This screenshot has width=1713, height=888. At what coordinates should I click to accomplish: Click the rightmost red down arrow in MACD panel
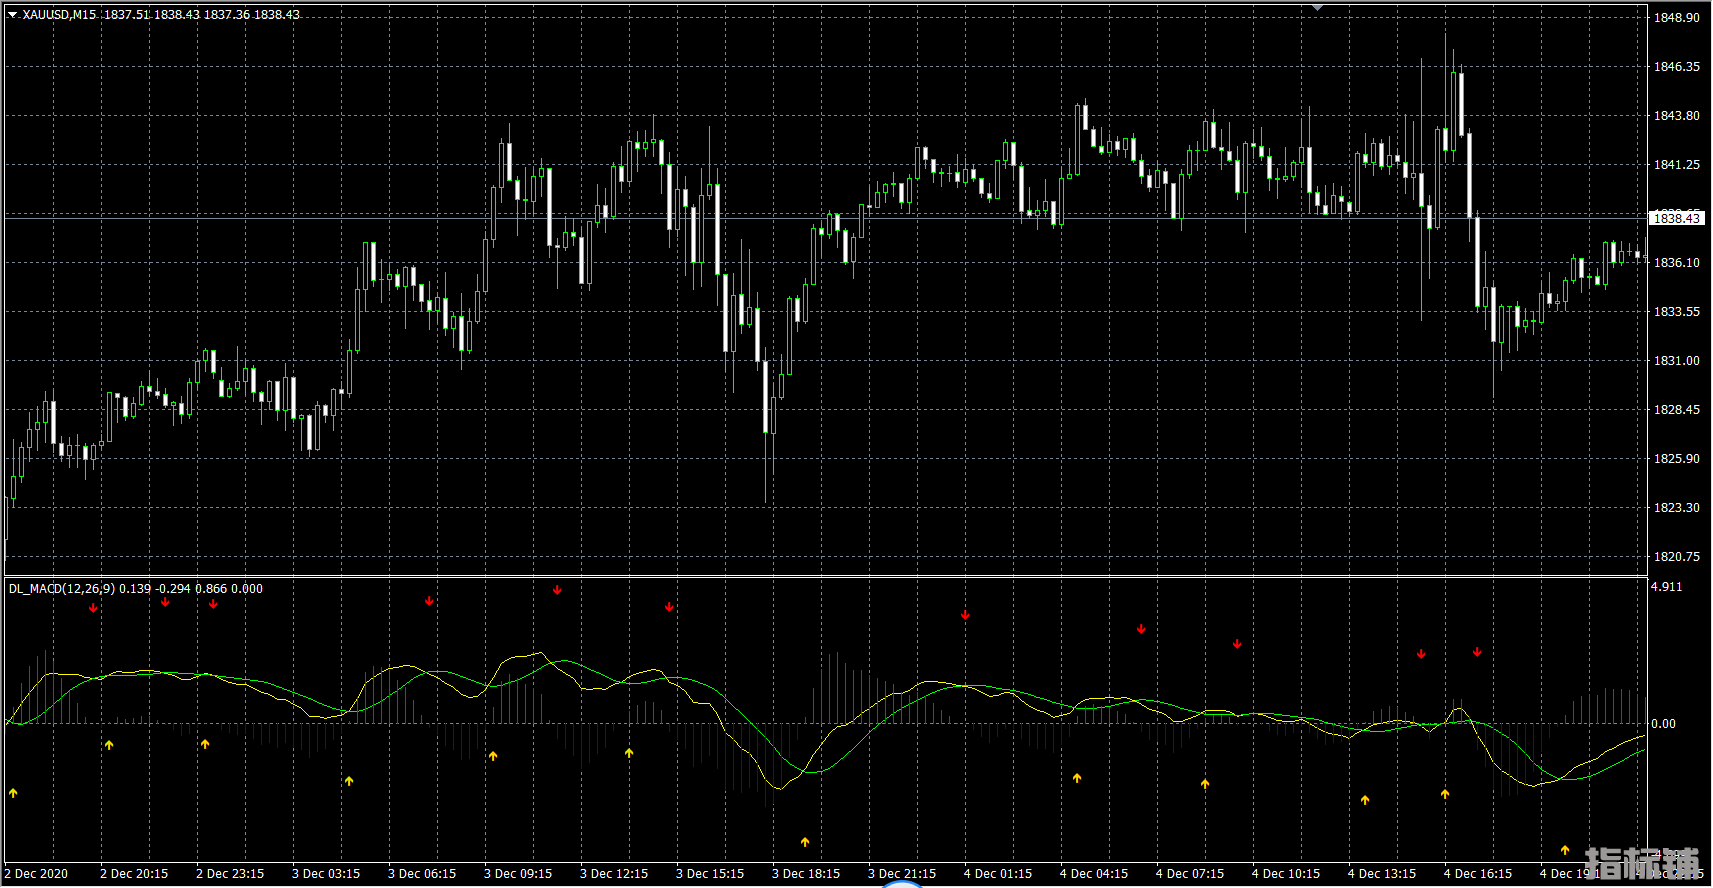tap(1477, 652)
